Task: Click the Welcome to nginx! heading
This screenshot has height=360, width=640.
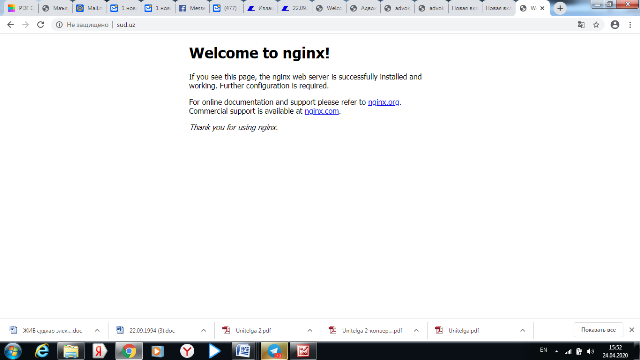Action: (x=259, y=53)
